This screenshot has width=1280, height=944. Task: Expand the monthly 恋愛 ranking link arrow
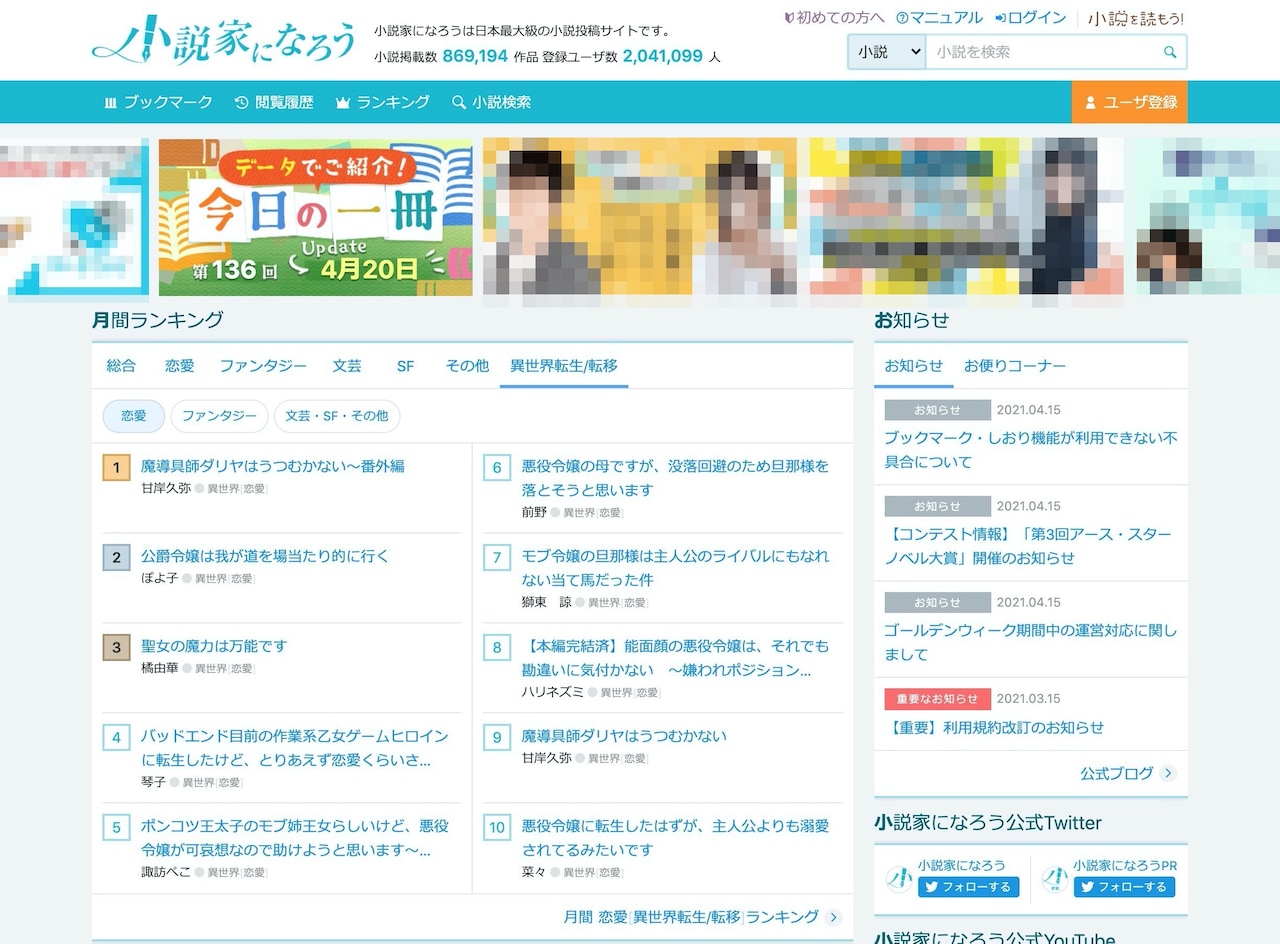tap(834, 917)
